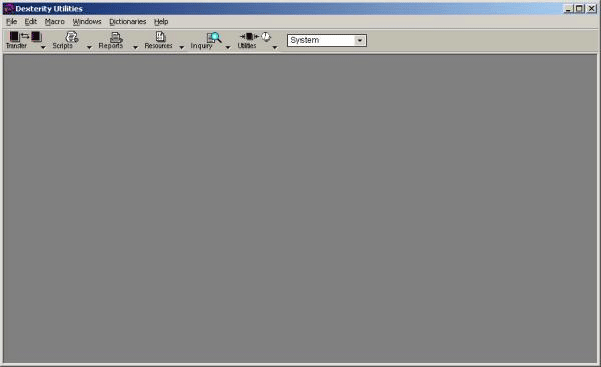The height and width of the screenshot is (367, 601).
Task: Expand the Inquiry dropdown arrow
Action: click(x=228, y=47)
